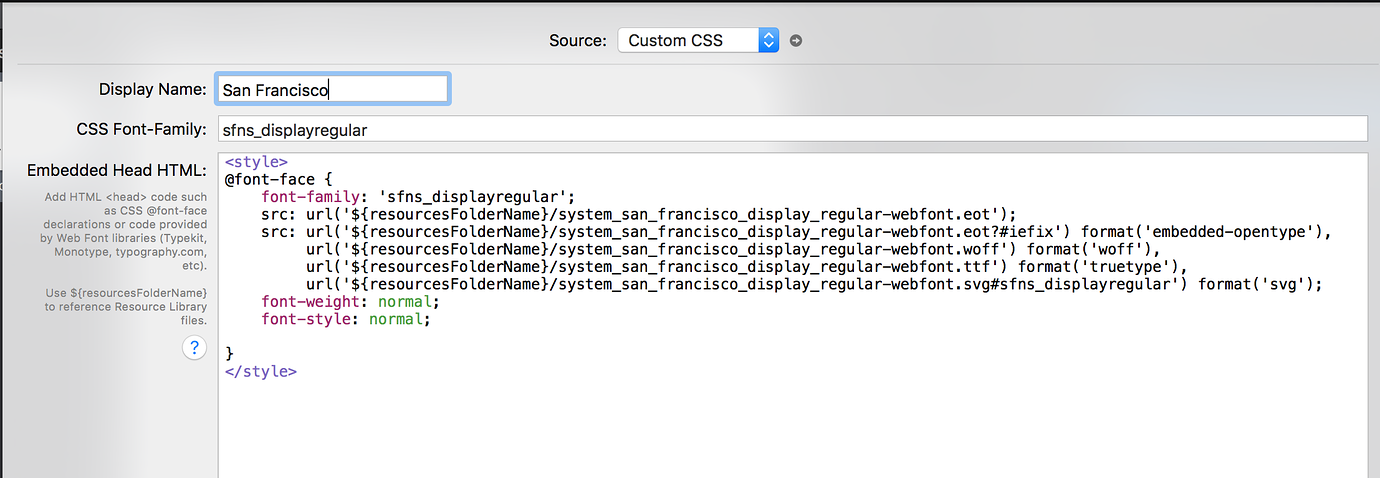Viewport: 1380px width, 478px height.
Task: Click the src line ending in webfont.eot')
Action: pyautogui.click(x=639, y=214)
